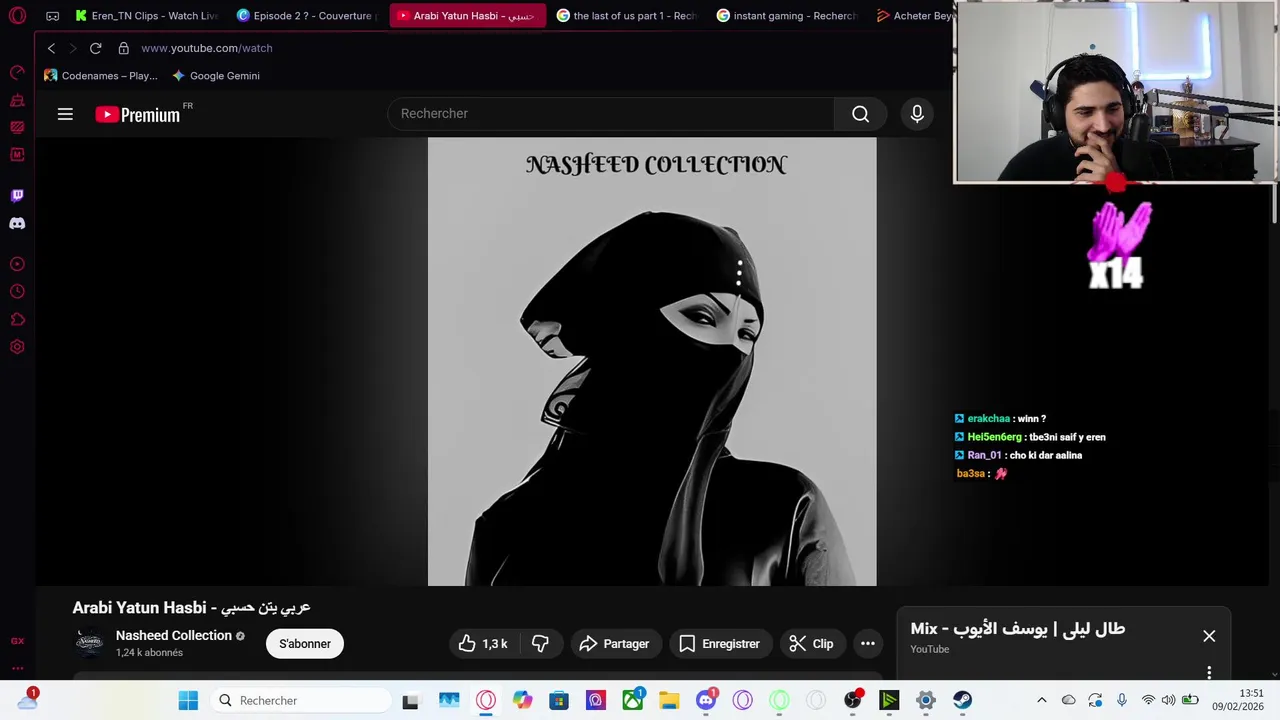Click Windows taskbar Rechercher search box
Image resolution: width=1280 pixels, height=720 pixels.
300,700
